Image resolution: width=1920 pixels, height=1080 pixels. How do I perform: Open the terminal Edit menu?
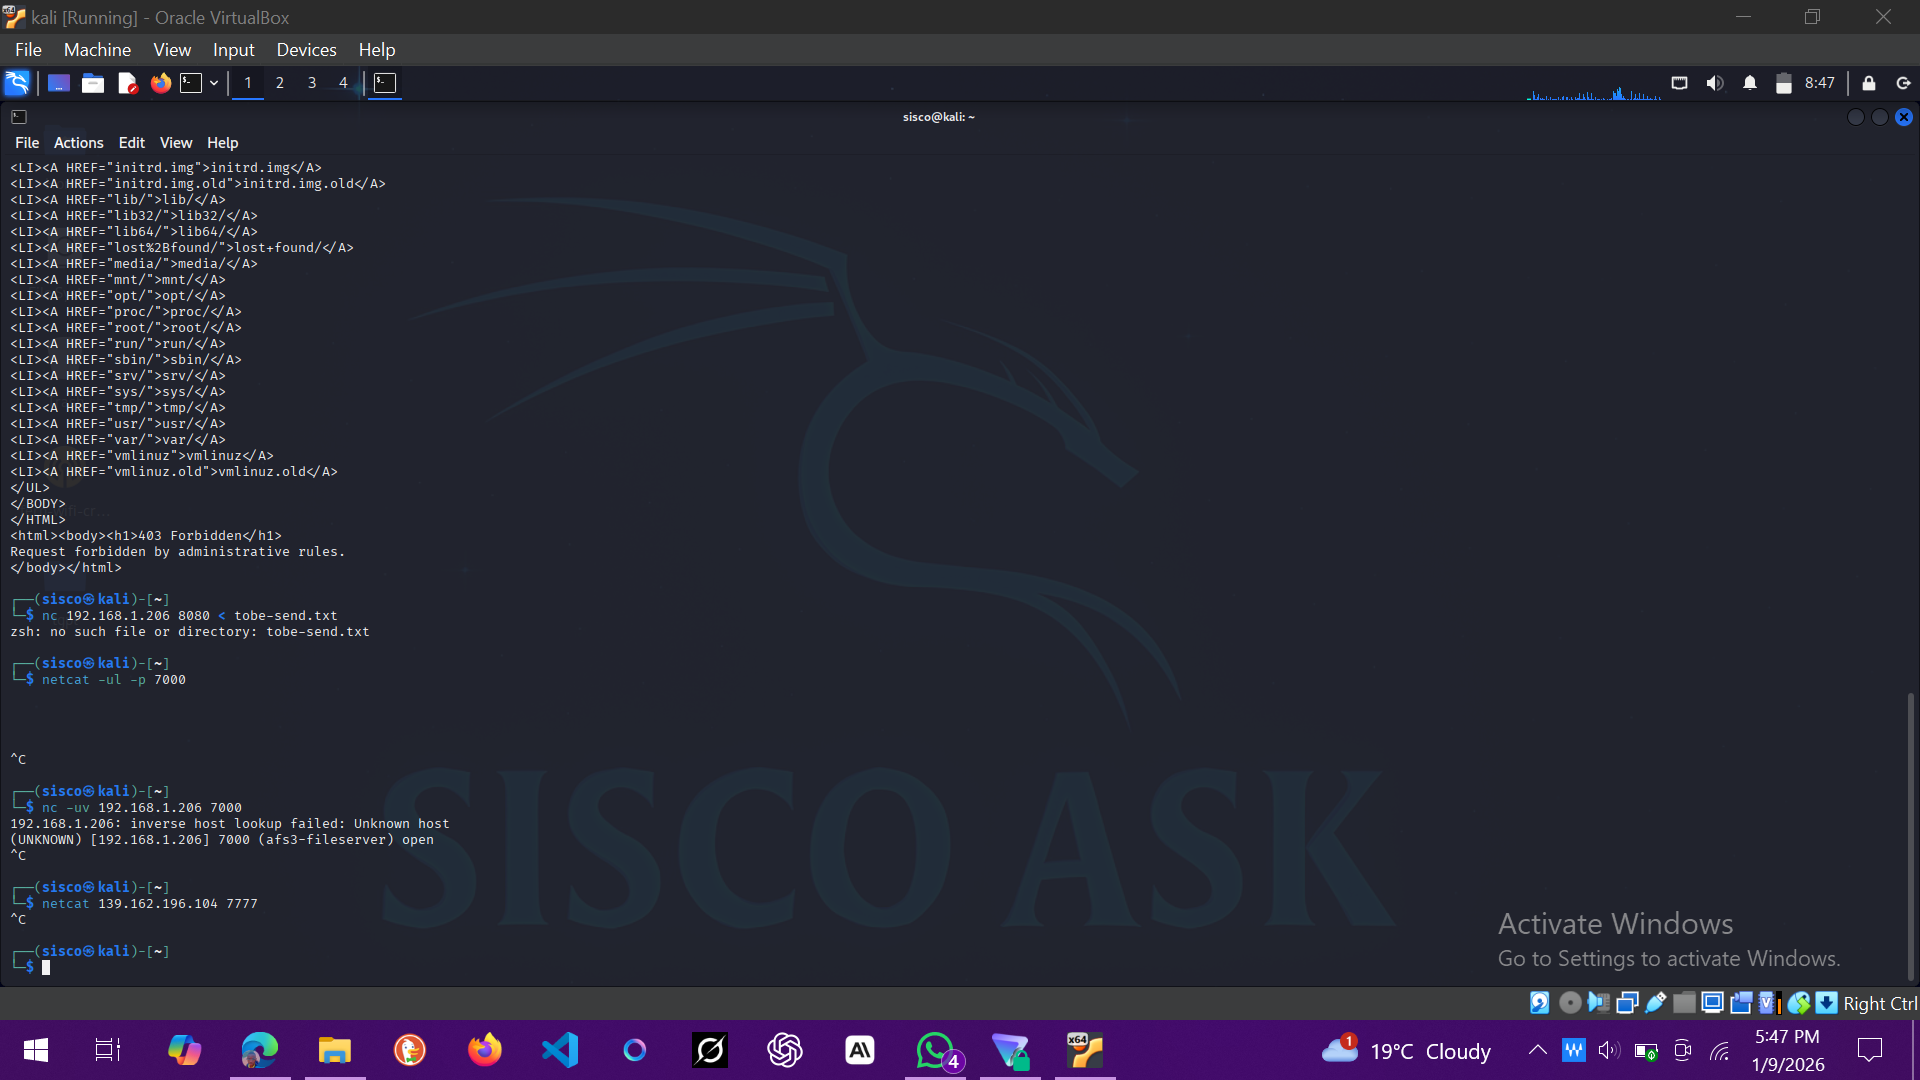coord(131,143)
